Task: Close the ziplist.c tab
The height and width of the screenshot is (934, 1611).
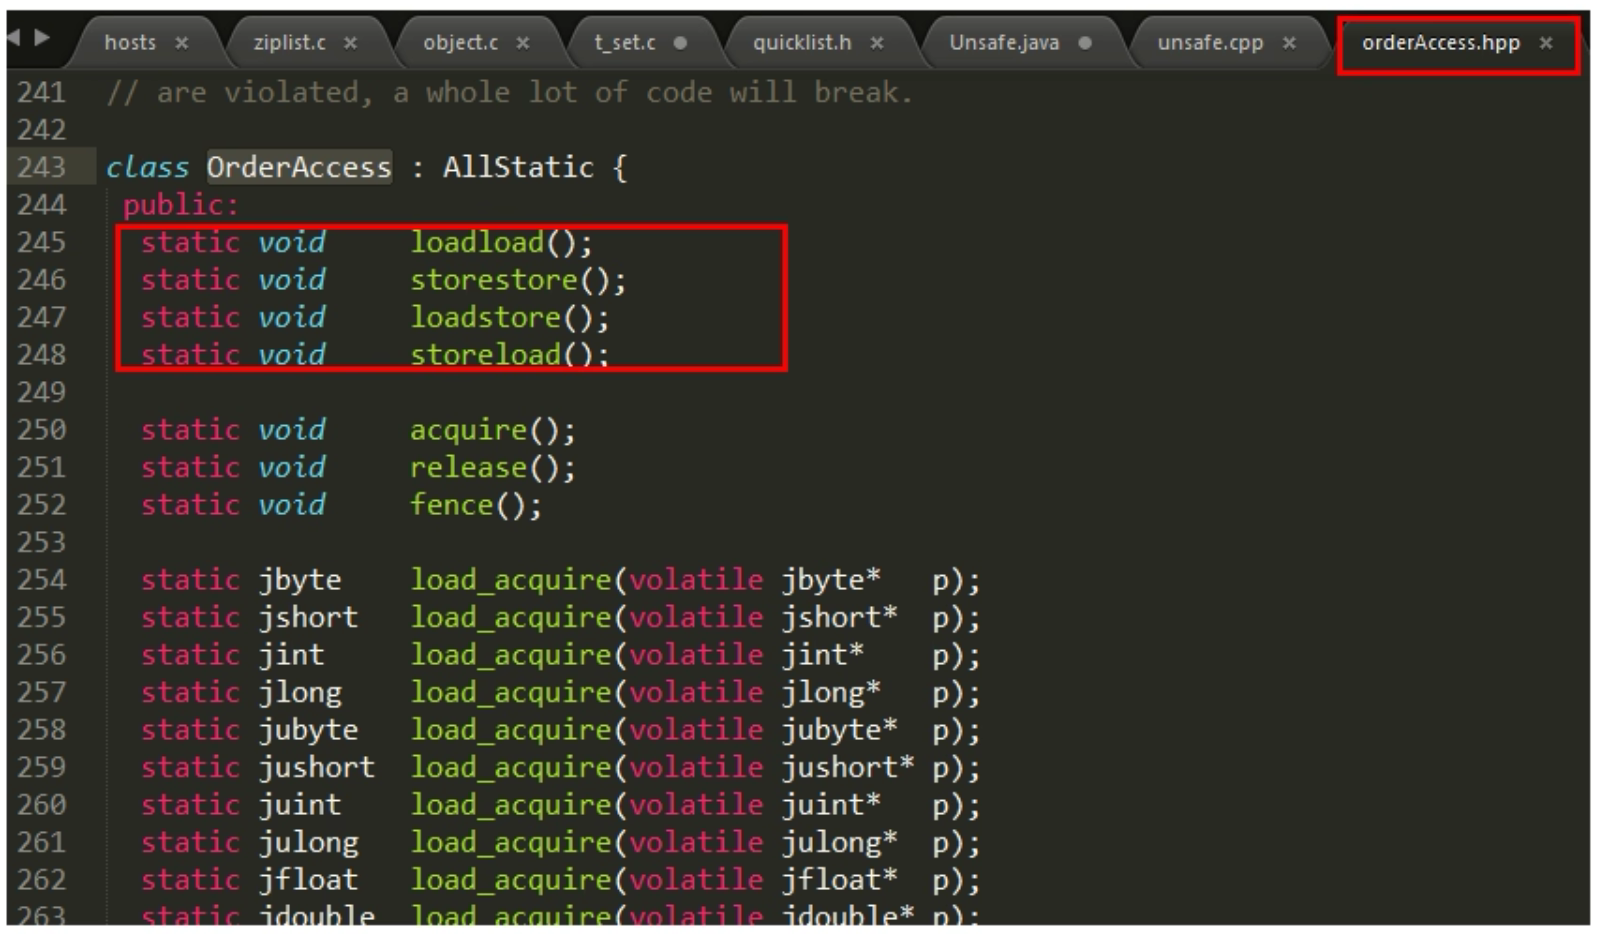Action: (350, 43)
